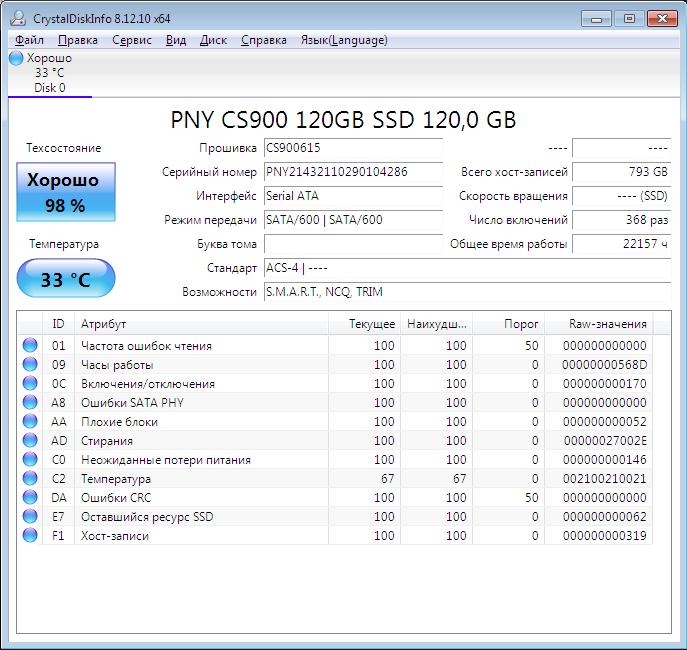Open the Диск menu

[x=213, y=40]
